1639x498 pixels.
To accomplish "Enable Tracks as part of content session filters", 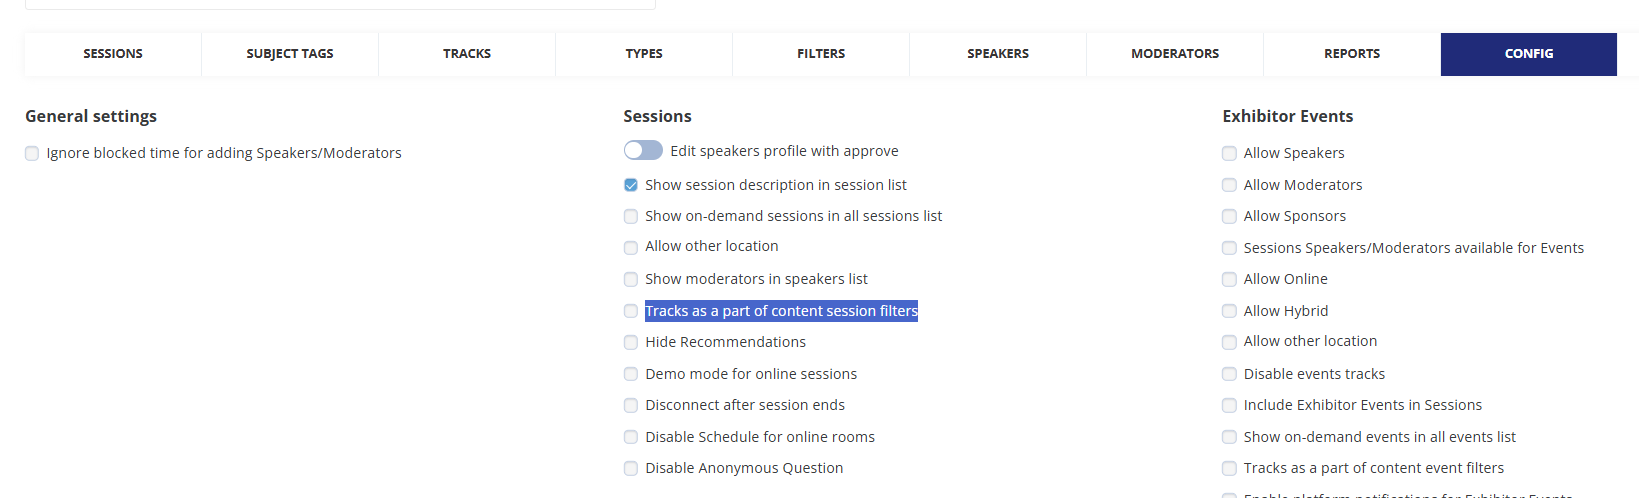I will pos(631,311).
